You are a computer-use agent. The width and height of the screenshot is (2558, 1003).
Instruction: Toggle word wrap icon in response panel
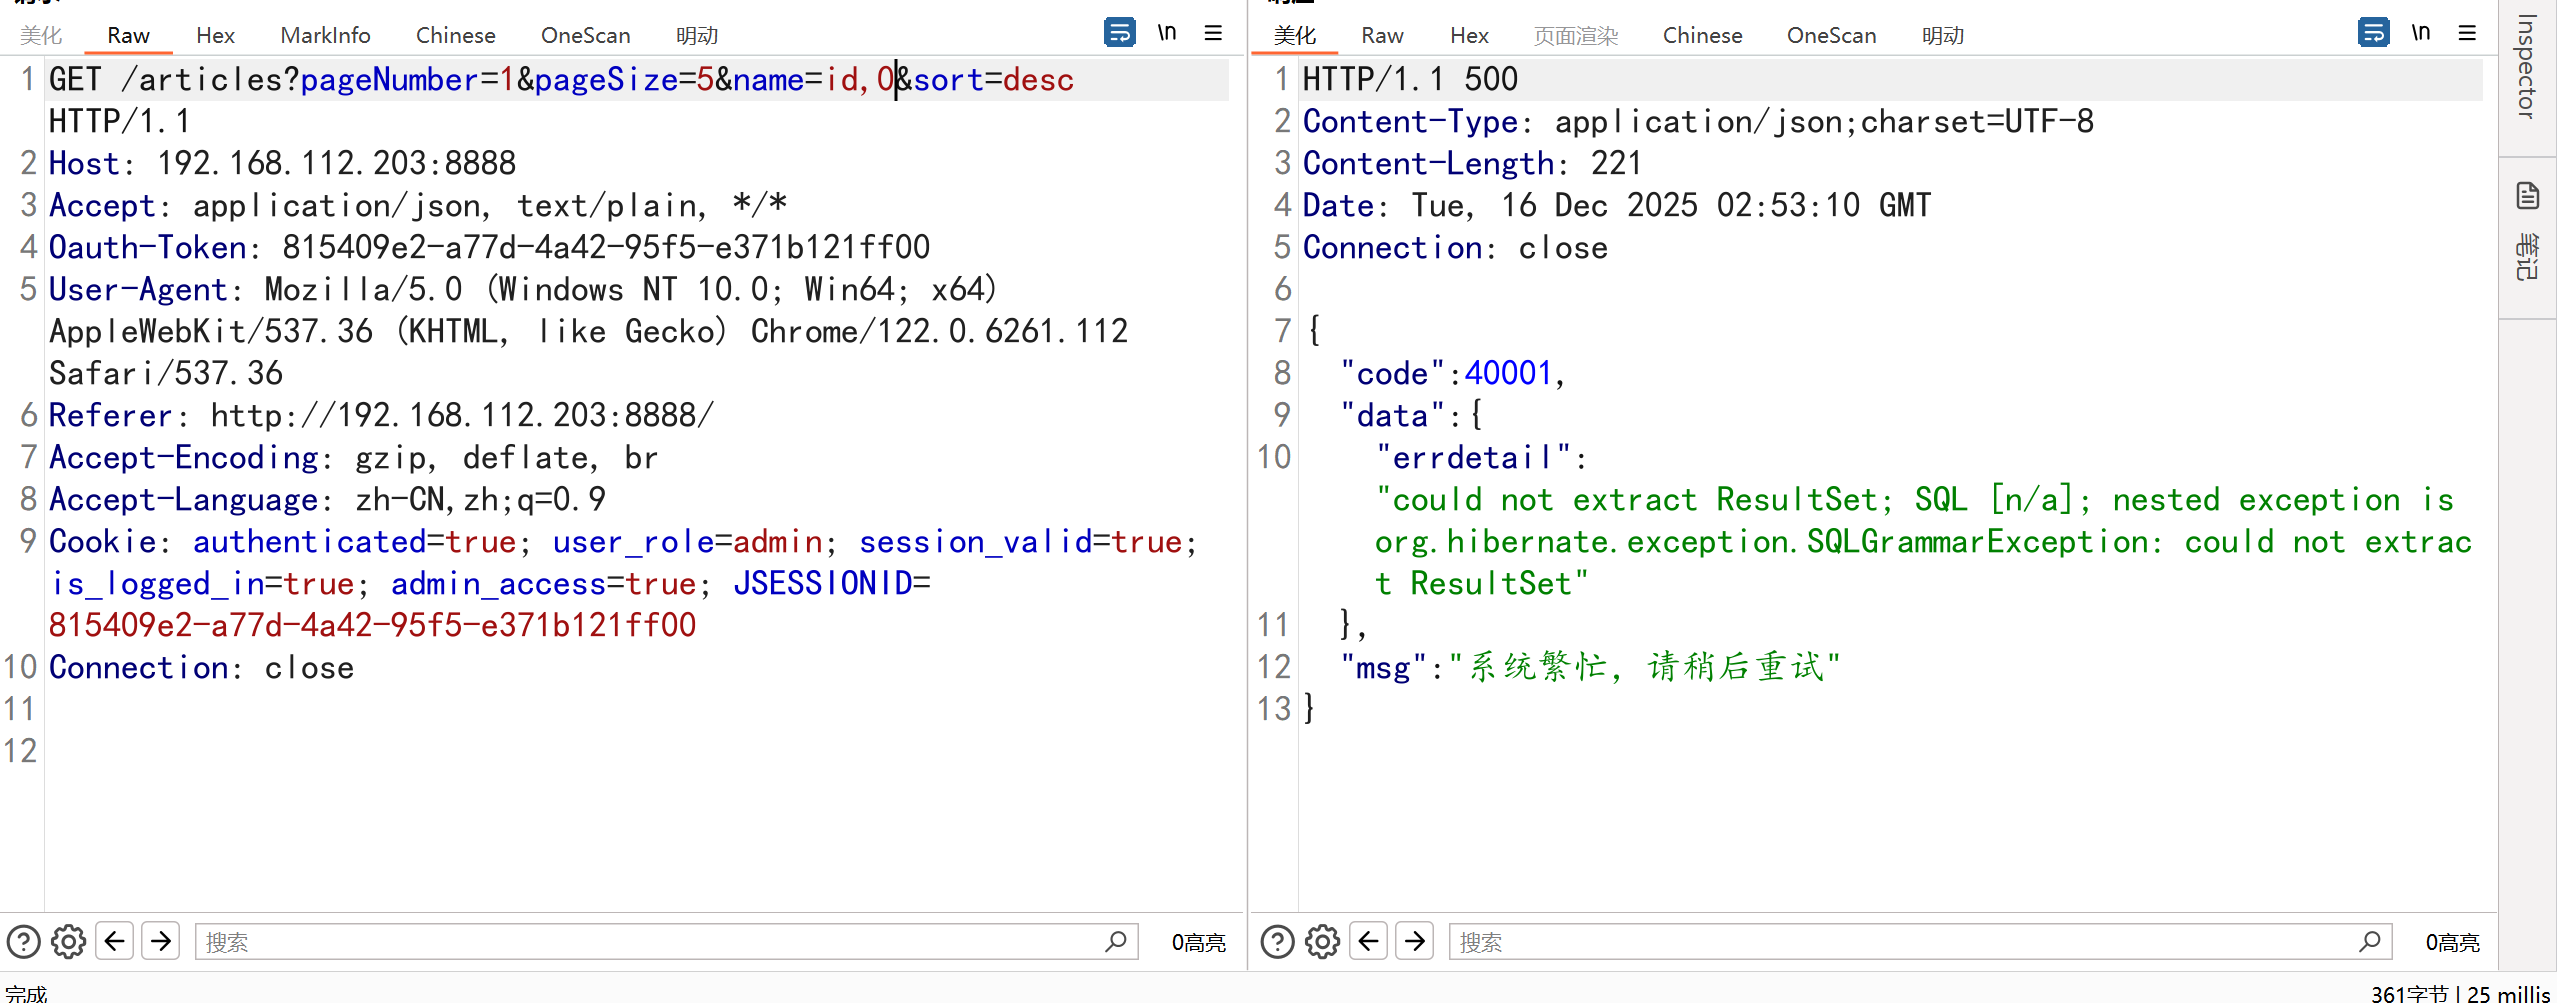2373,33
